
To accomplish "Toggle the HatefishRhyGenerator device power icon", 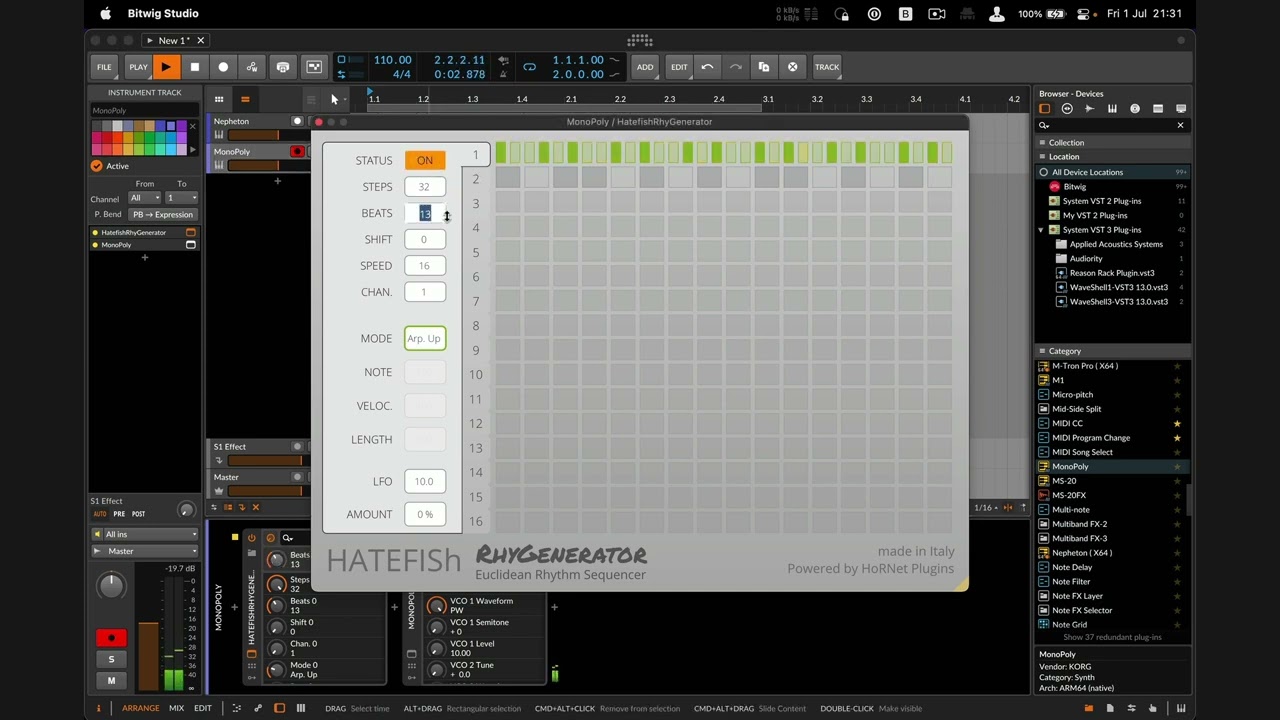I will [253, 538].
